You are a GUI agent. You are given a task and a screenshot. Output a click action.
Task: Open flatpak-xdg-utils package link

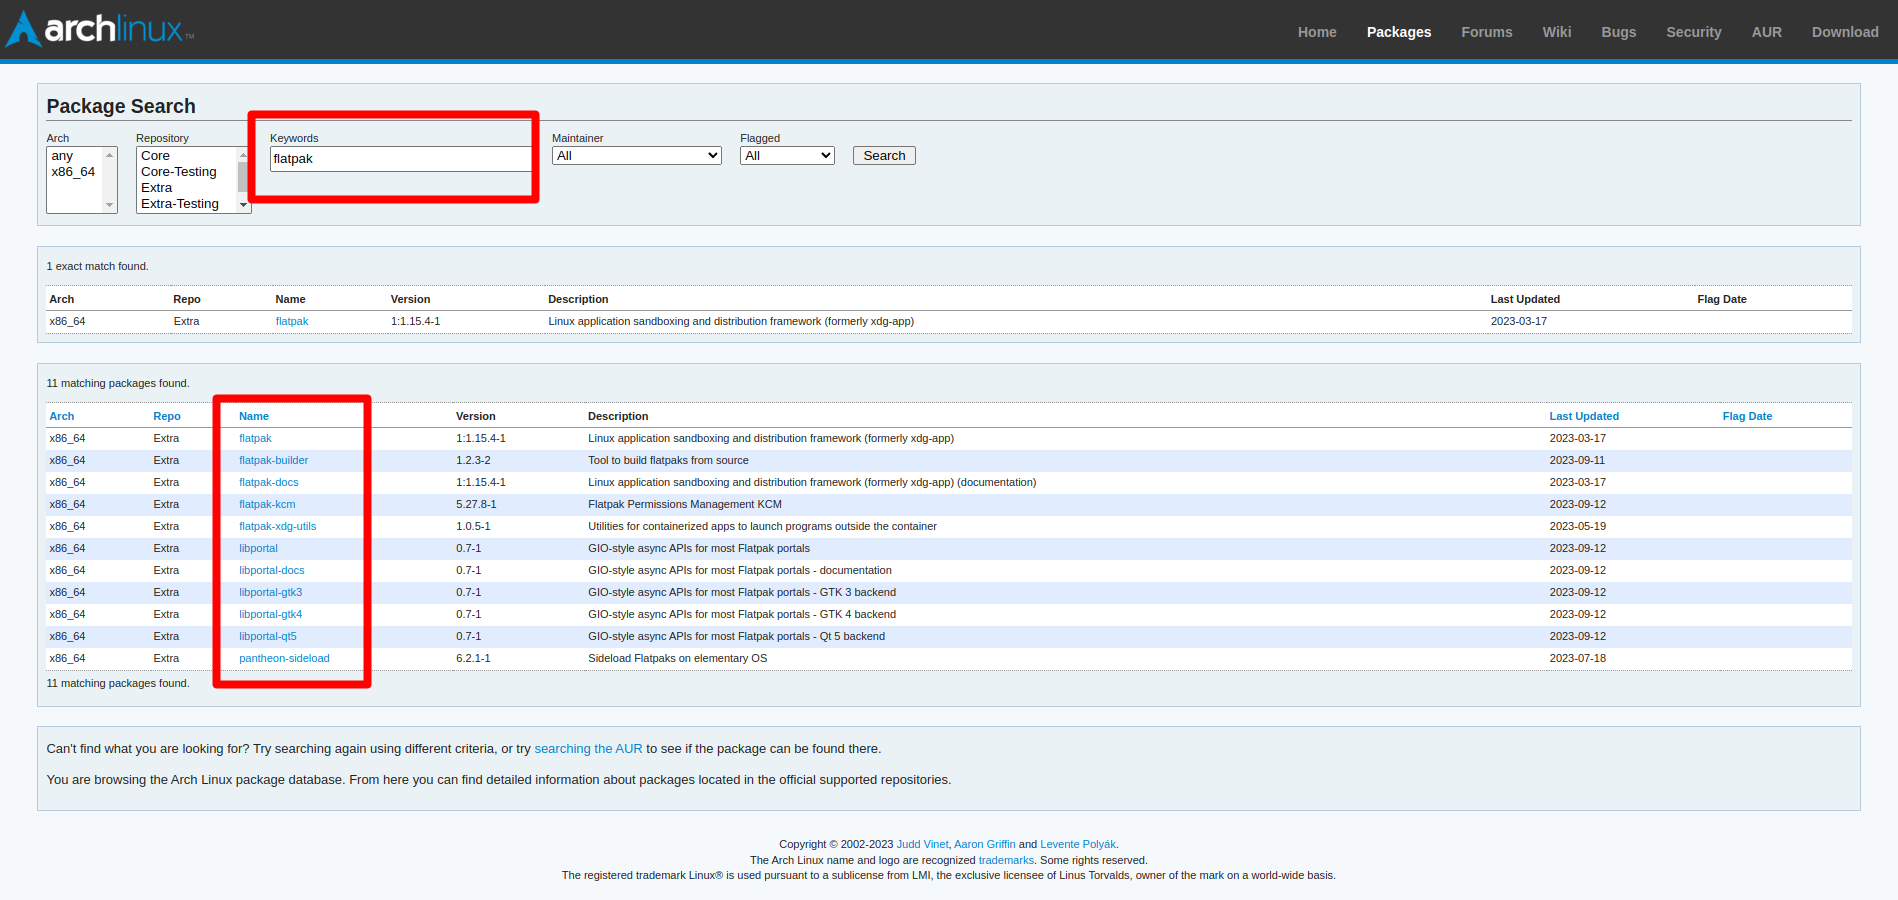(277, 527)
